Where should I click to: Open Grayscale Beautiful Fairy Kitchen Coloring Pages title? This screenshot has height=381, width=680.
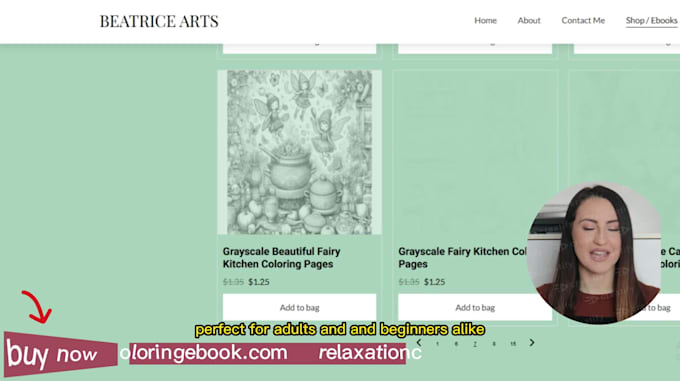[281, 257]
